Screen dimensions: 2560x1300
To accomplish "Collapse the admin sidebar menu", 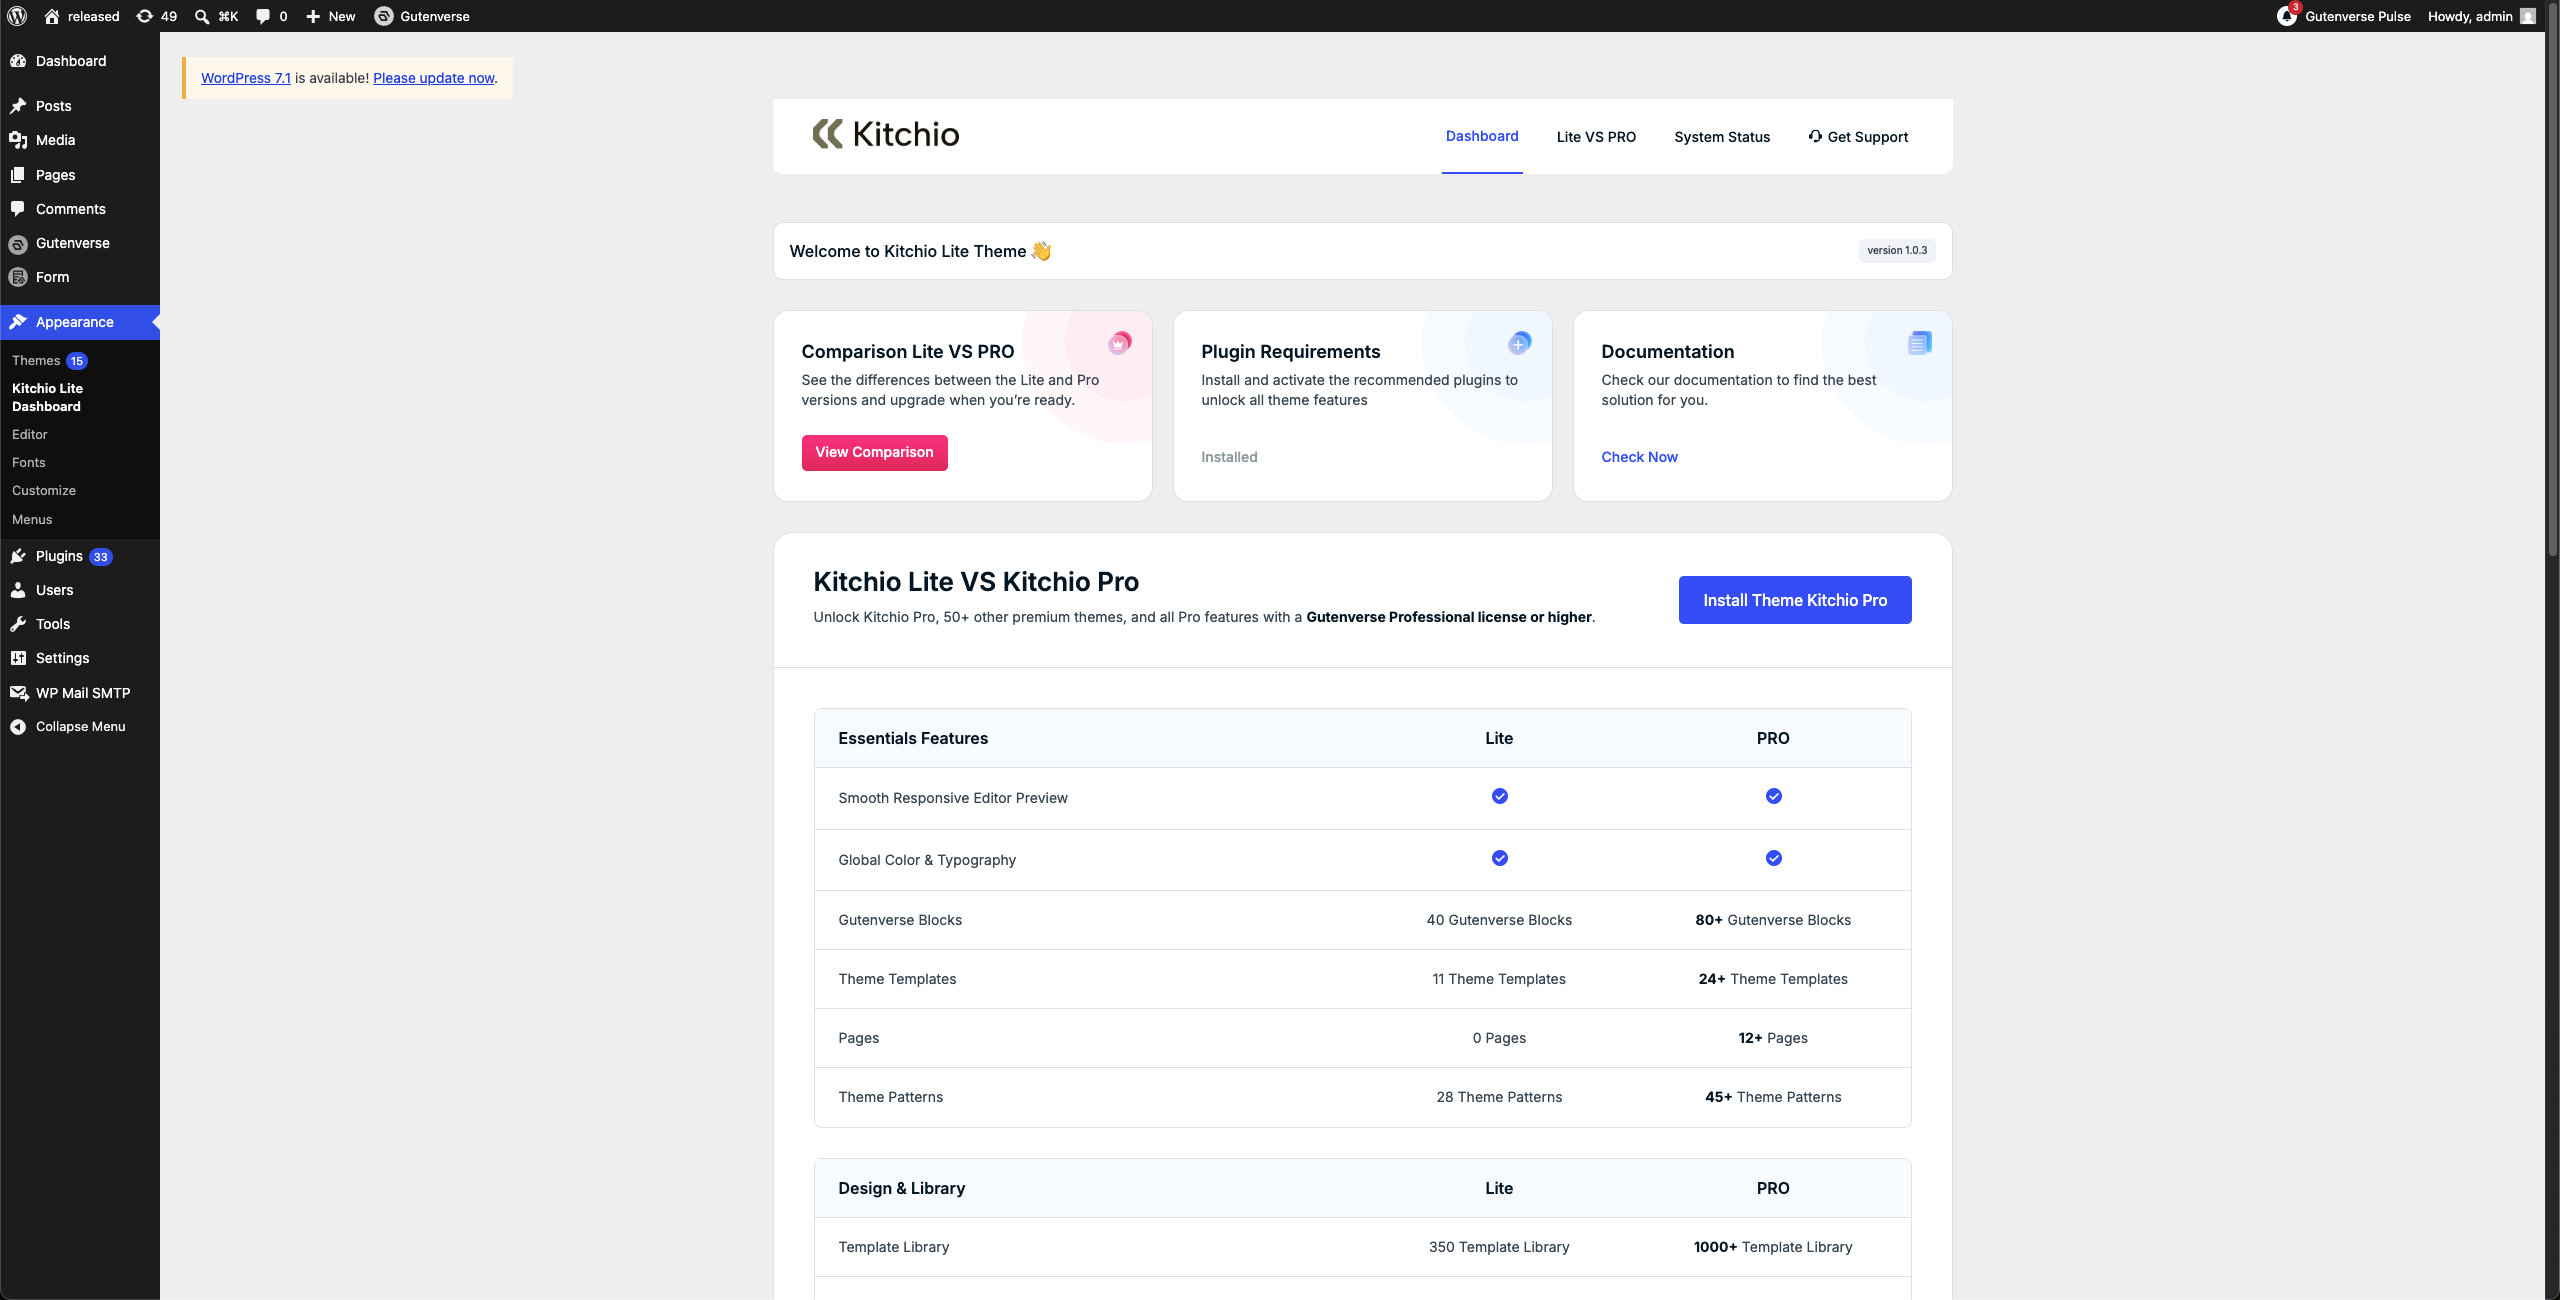I will (x=80, y=727).
